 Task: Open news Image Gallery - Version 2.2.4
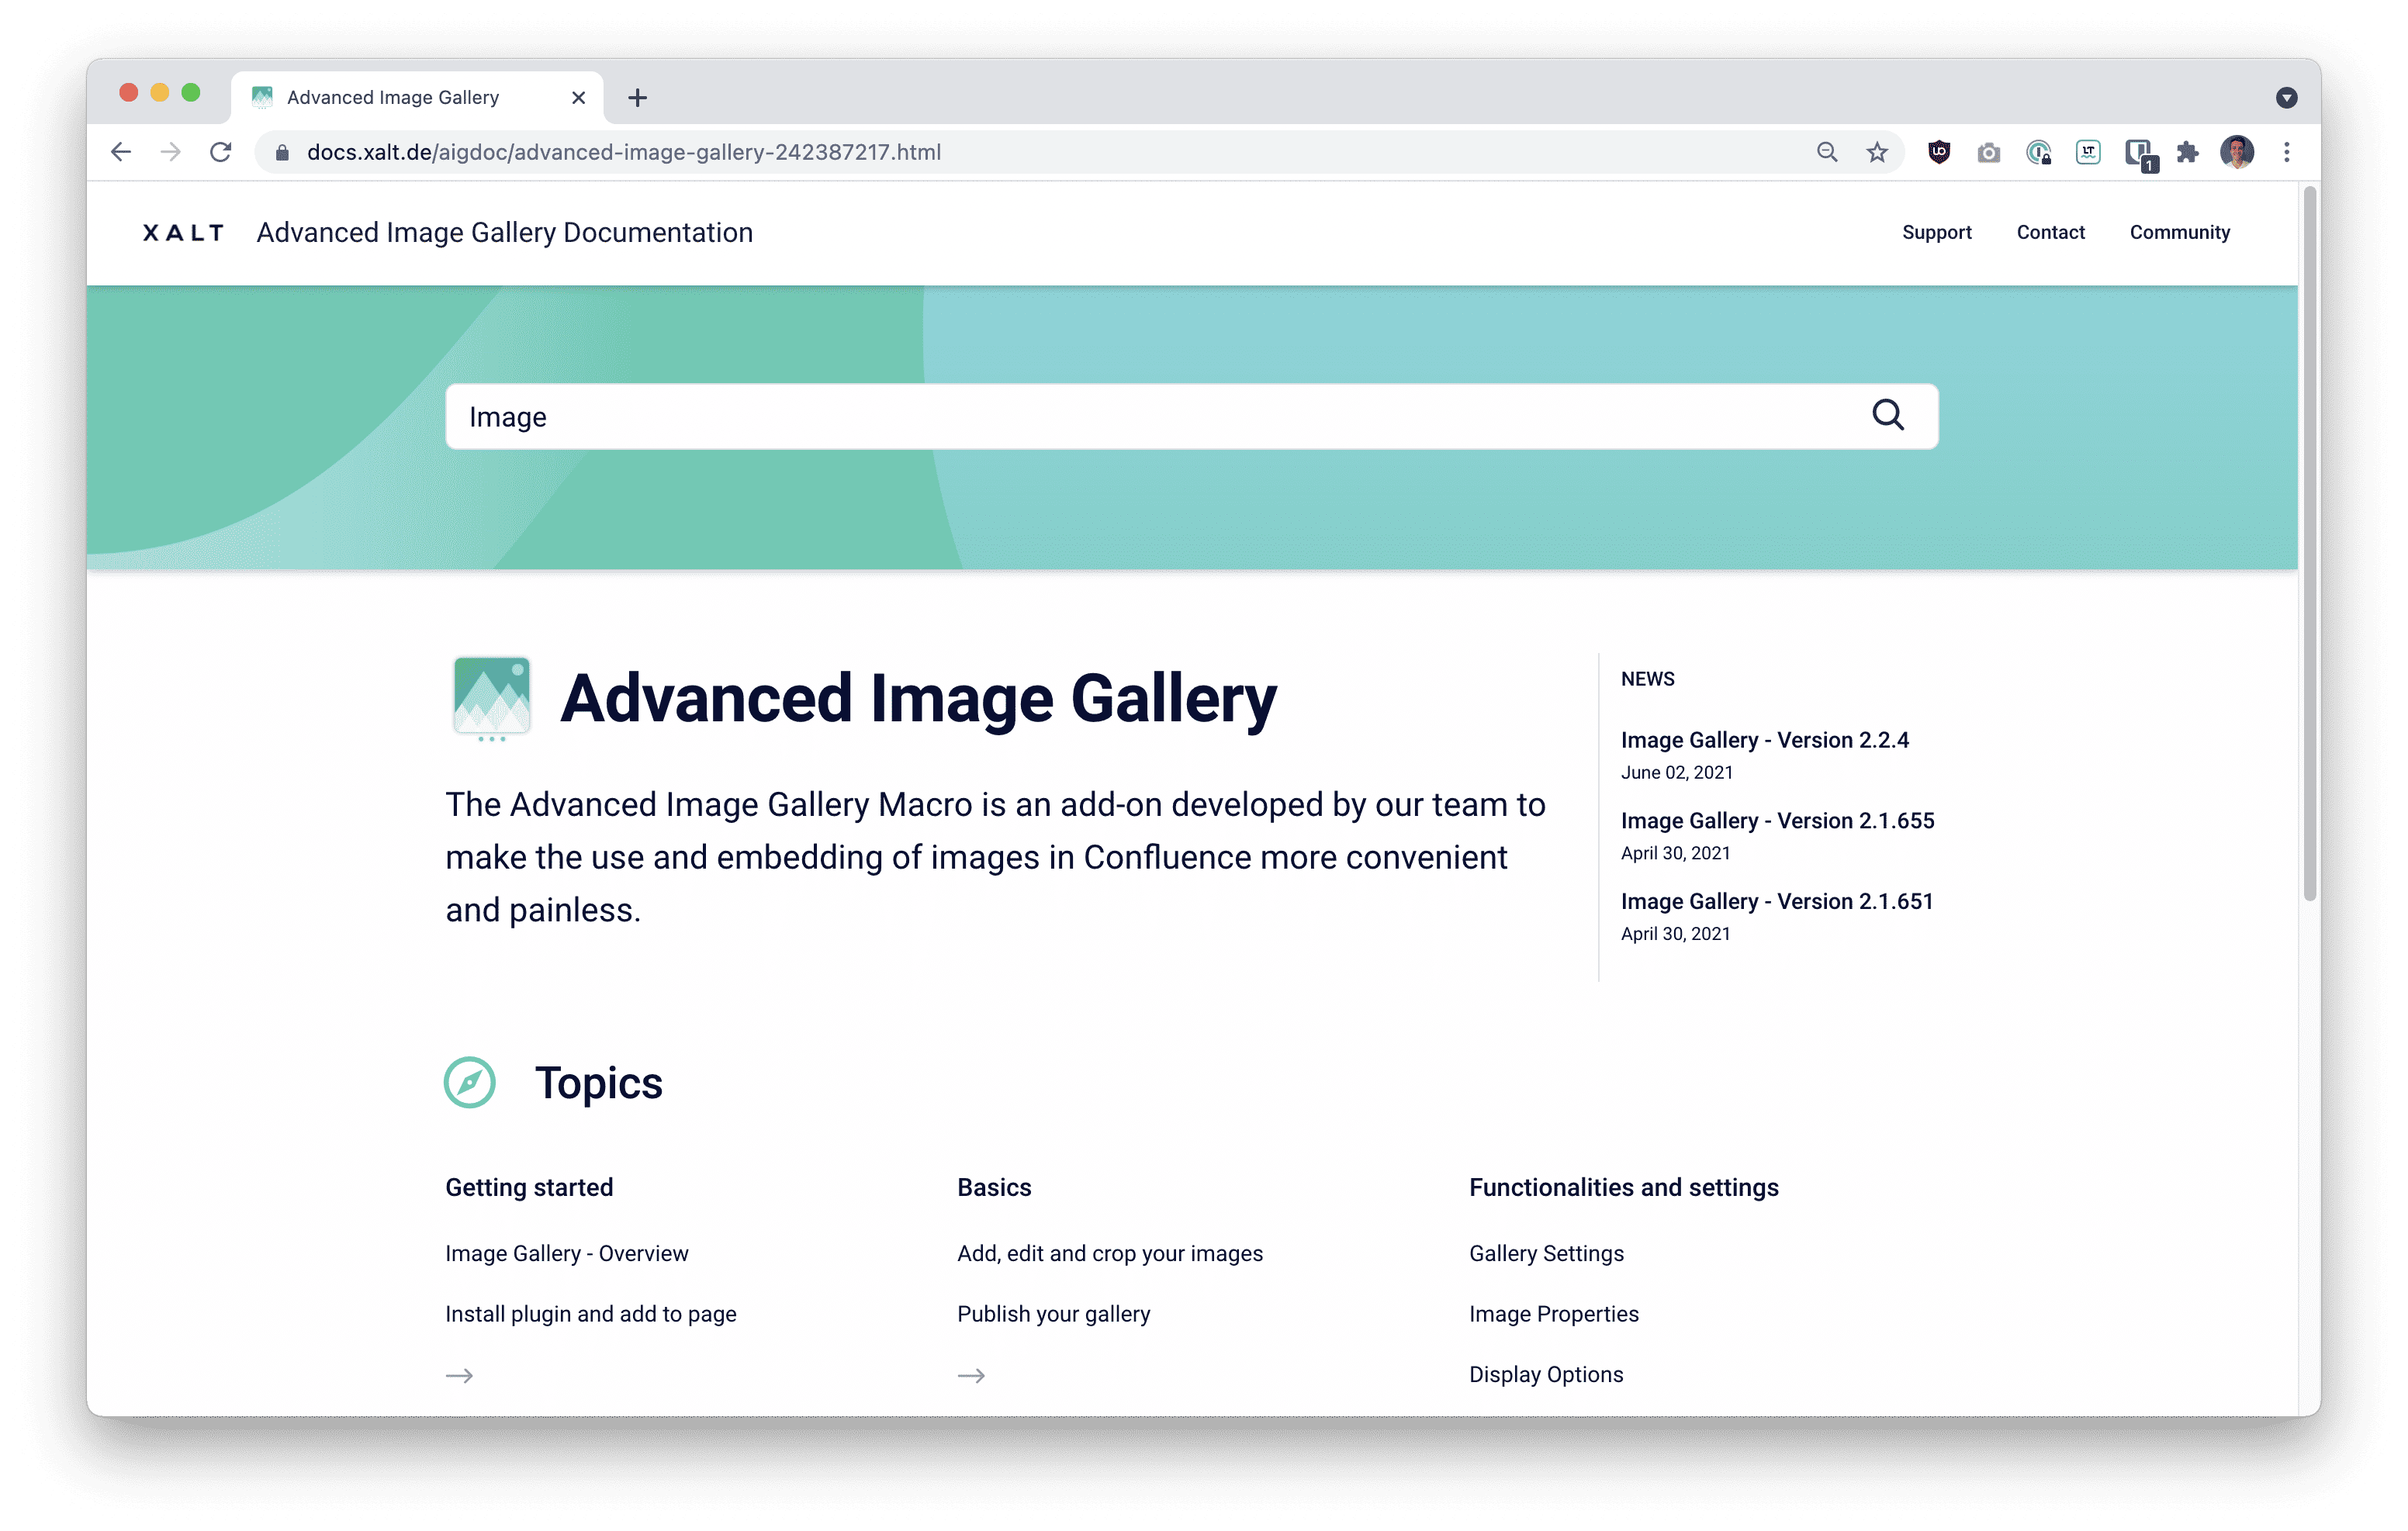coord(1764,740)
